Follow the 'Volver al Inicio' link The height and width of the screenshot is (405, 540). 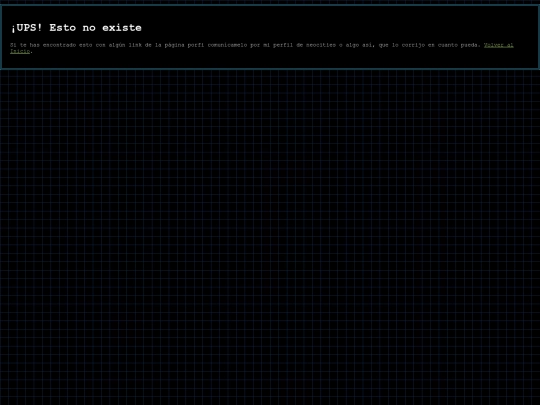pos(498,45)
